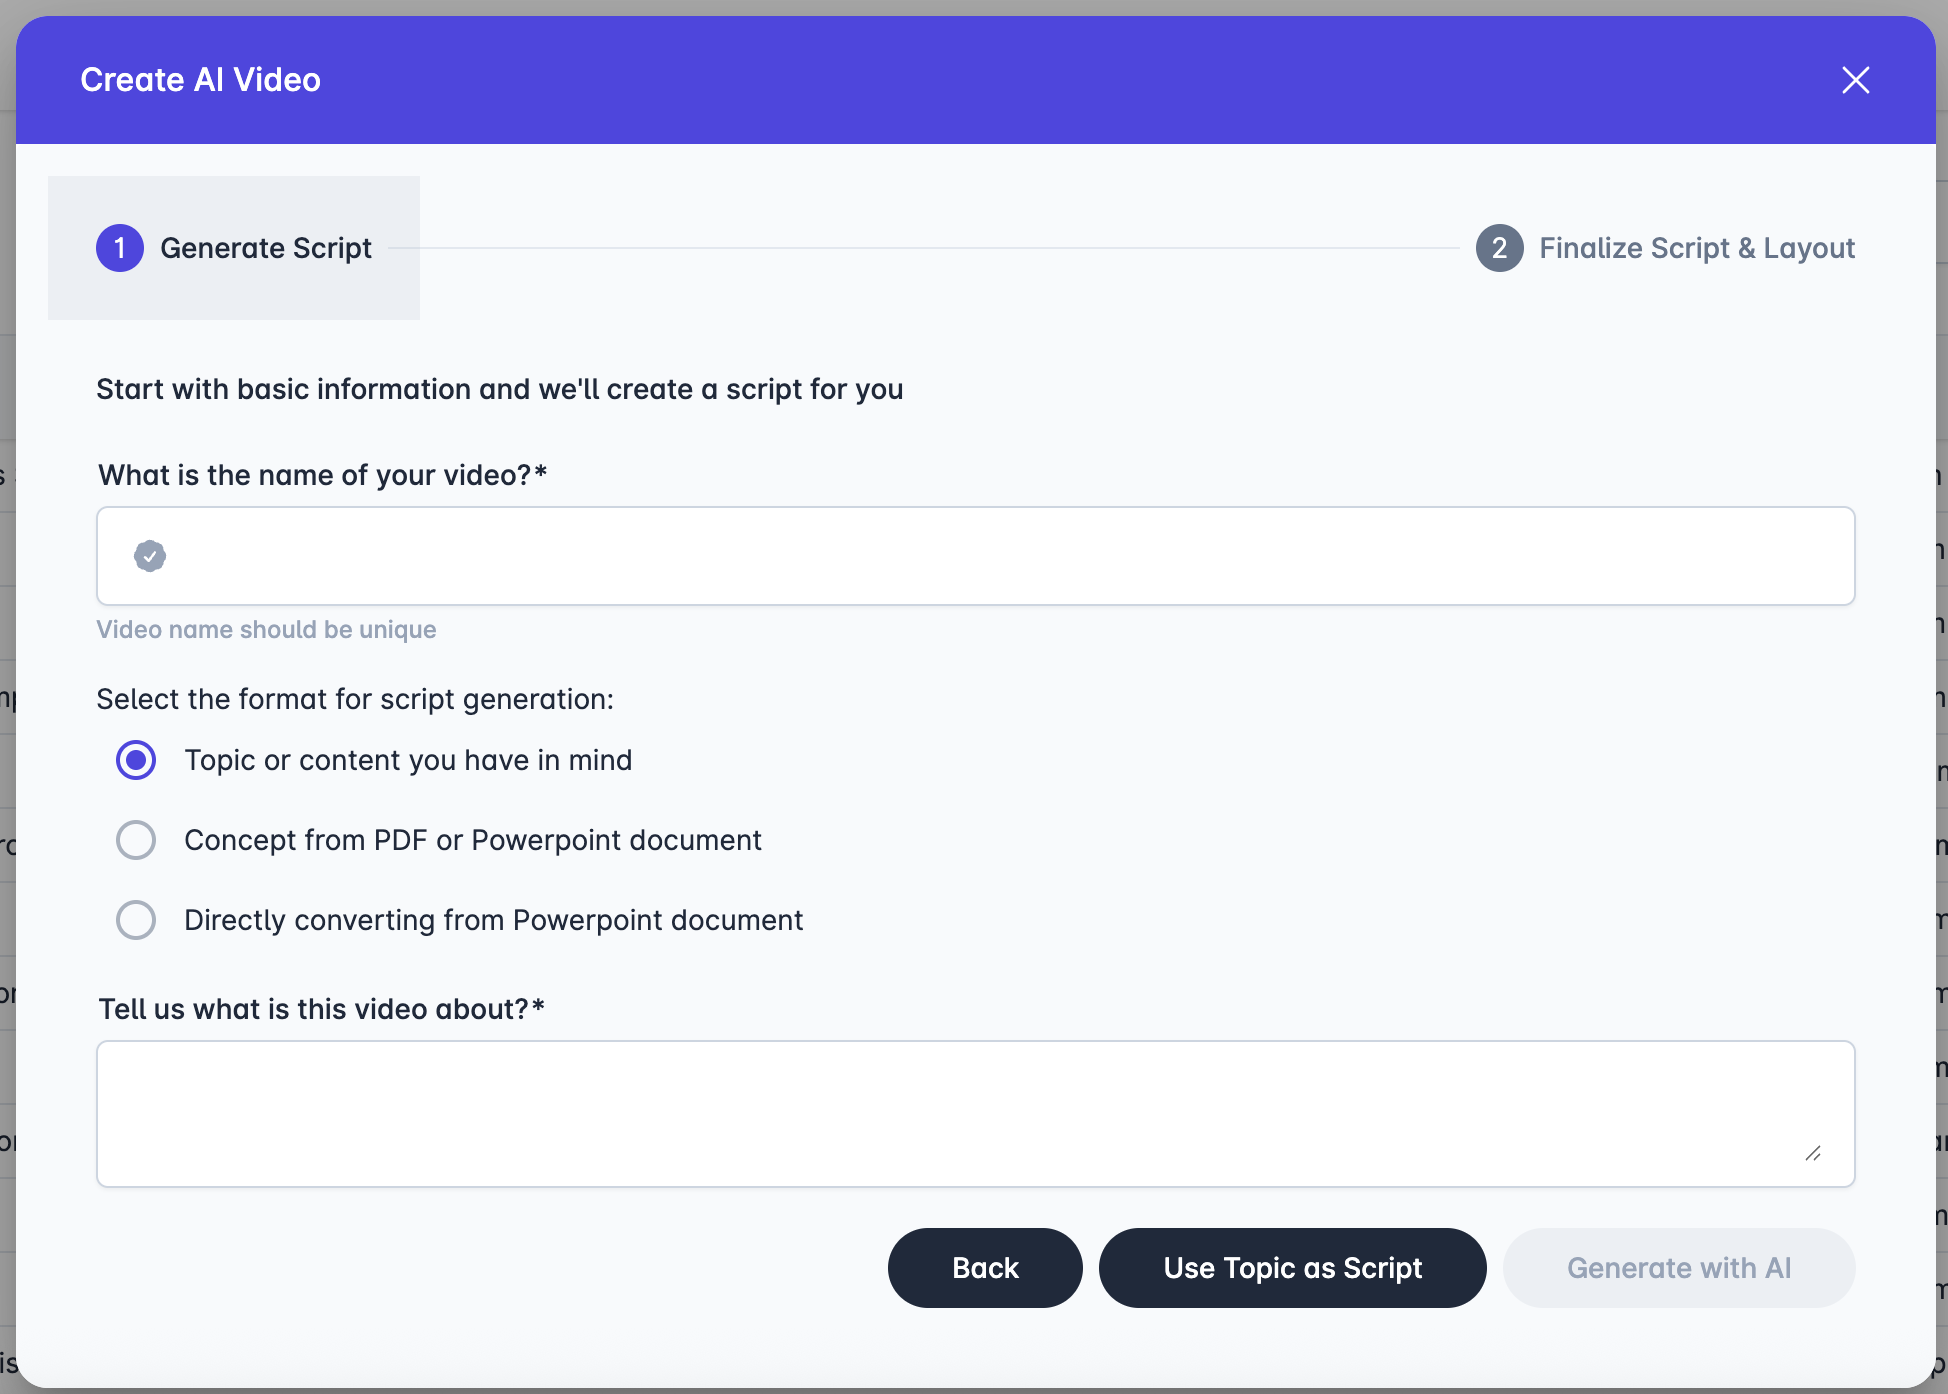Click 'Directly converting from Powerpoint document' text
Viewport: 1948px width, 1394px height.
pyautogui.click(x=494, y=920)
